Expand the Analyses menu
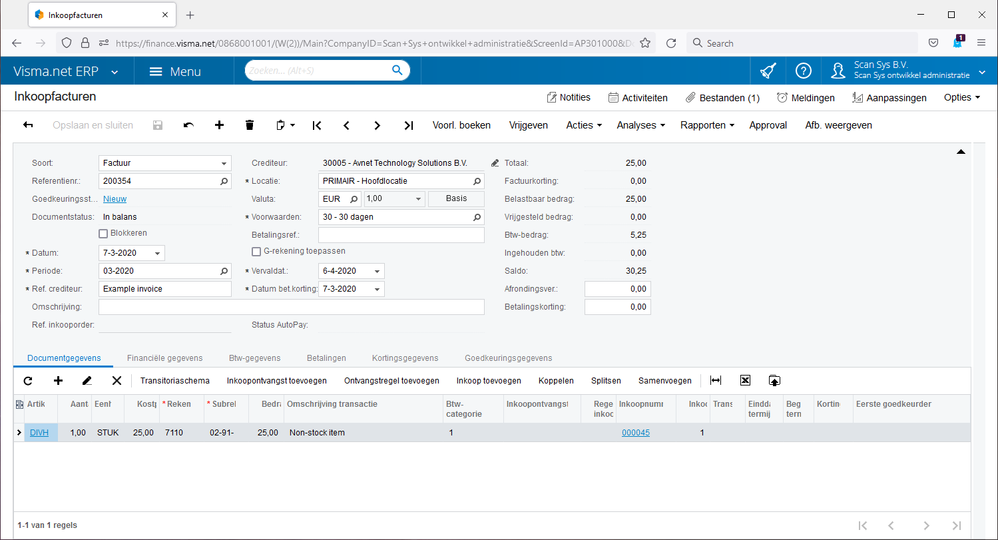Screen dimensions: 998x540 [640, 125]
